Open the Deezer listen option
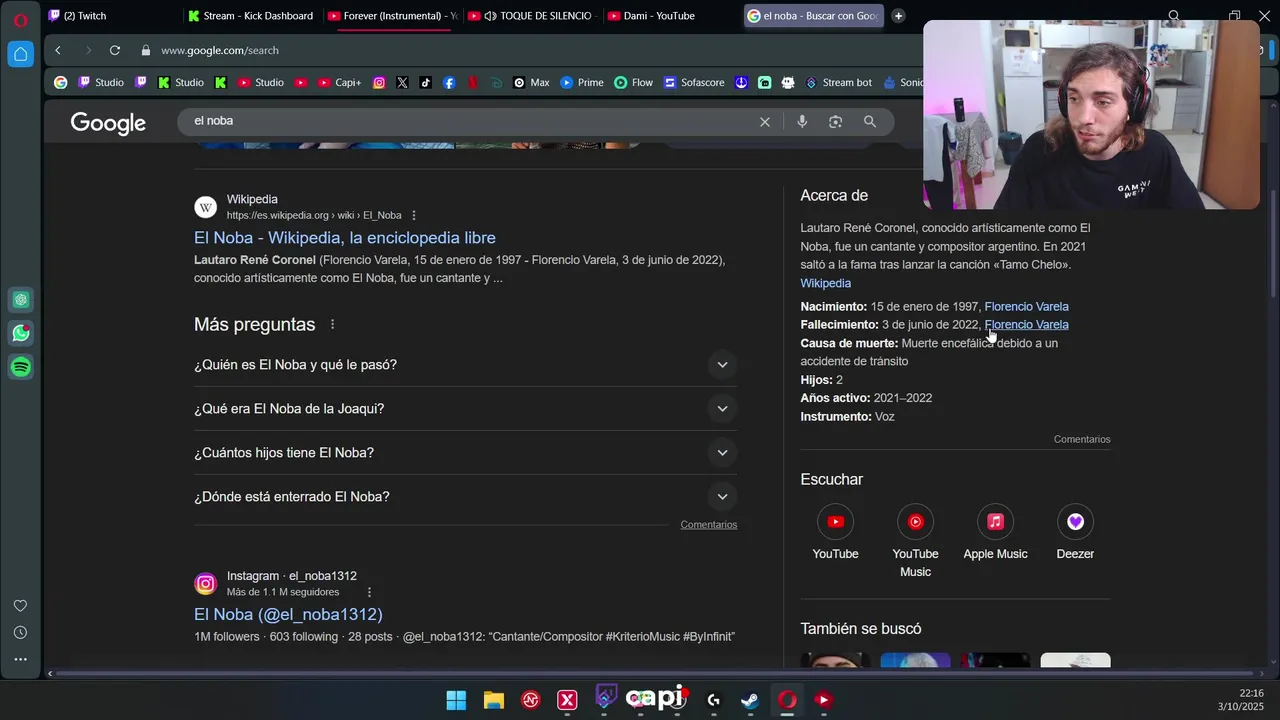The image size is (1280, 720). tap(1075, 533)
